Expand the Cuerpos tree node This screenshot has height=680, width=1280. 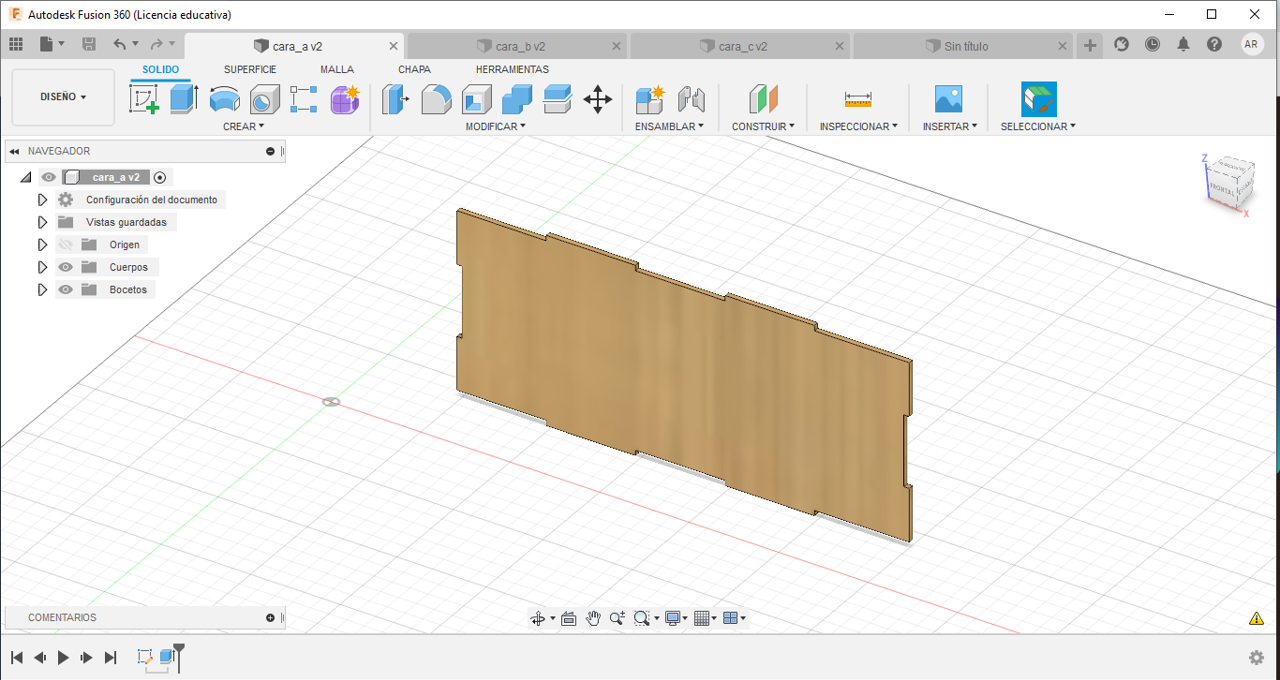pos(42,267)
